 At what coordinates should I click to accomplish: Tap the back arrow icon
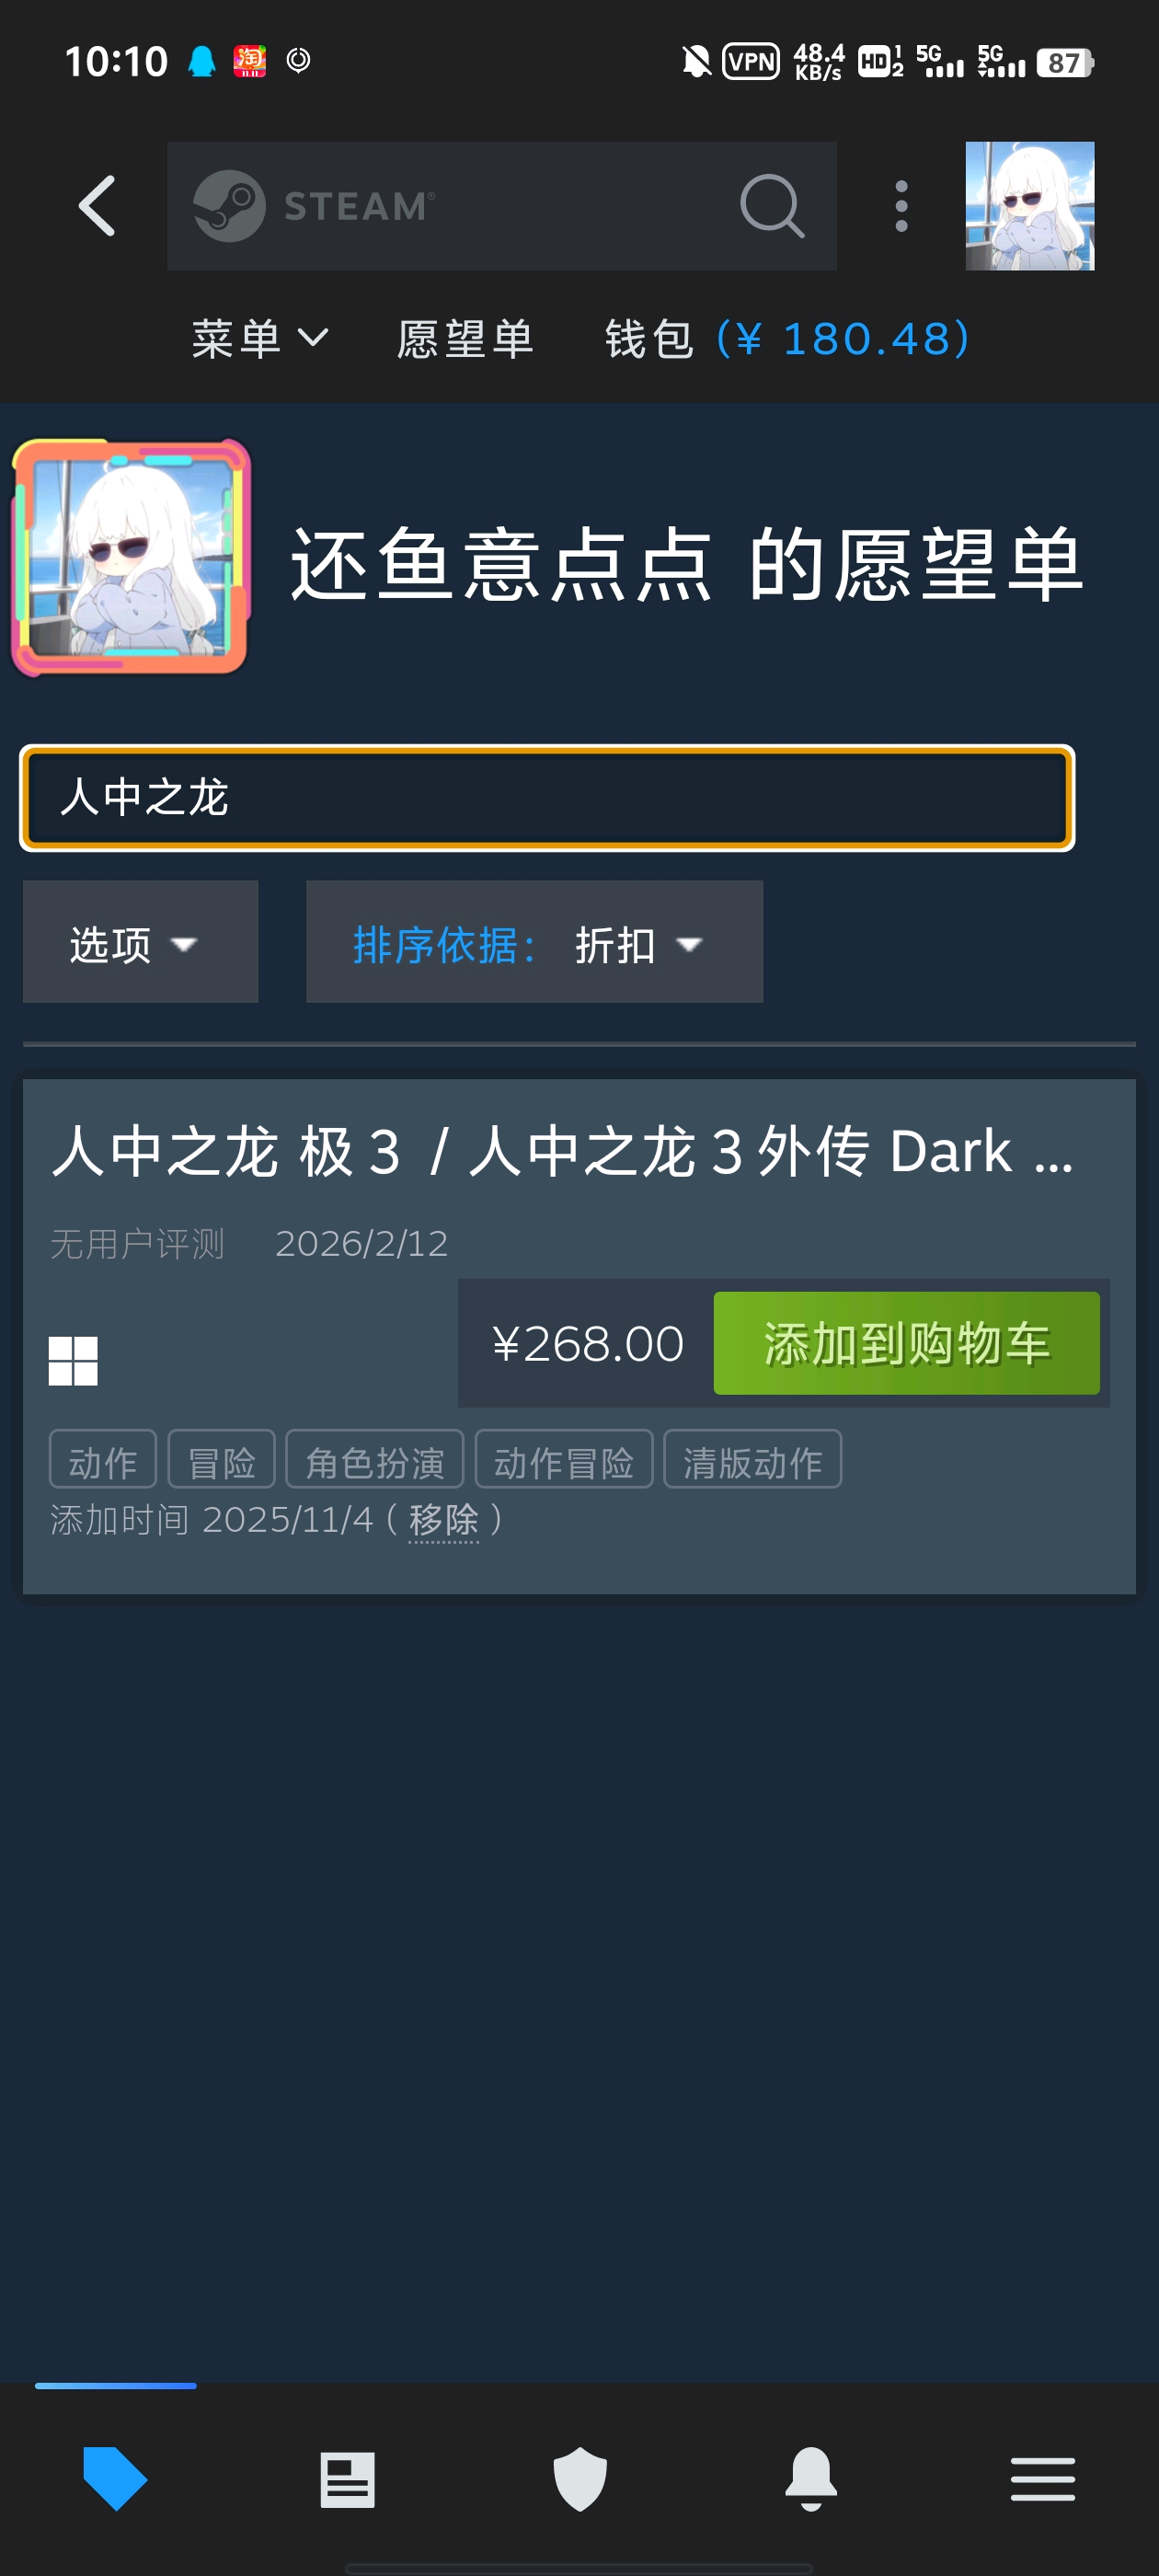[x=97, y=206]
